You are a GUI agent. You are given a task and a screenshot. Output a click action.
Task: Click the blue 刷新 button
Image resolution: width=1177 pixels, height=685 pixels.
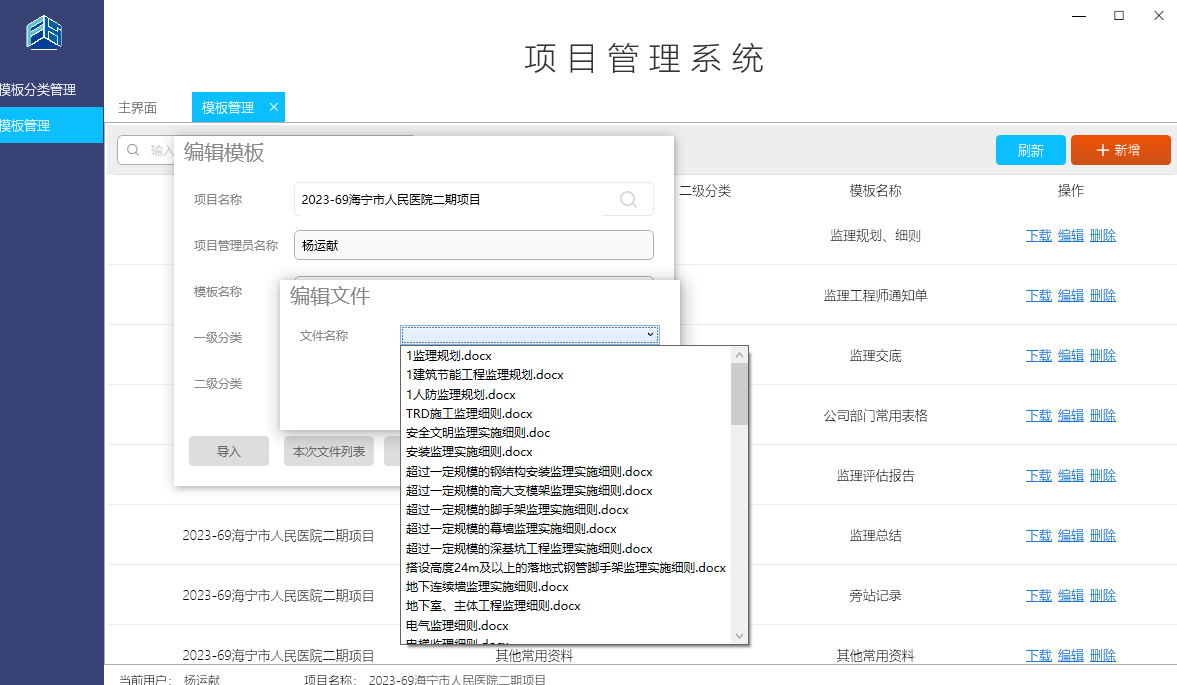[x=1030, y=150]
